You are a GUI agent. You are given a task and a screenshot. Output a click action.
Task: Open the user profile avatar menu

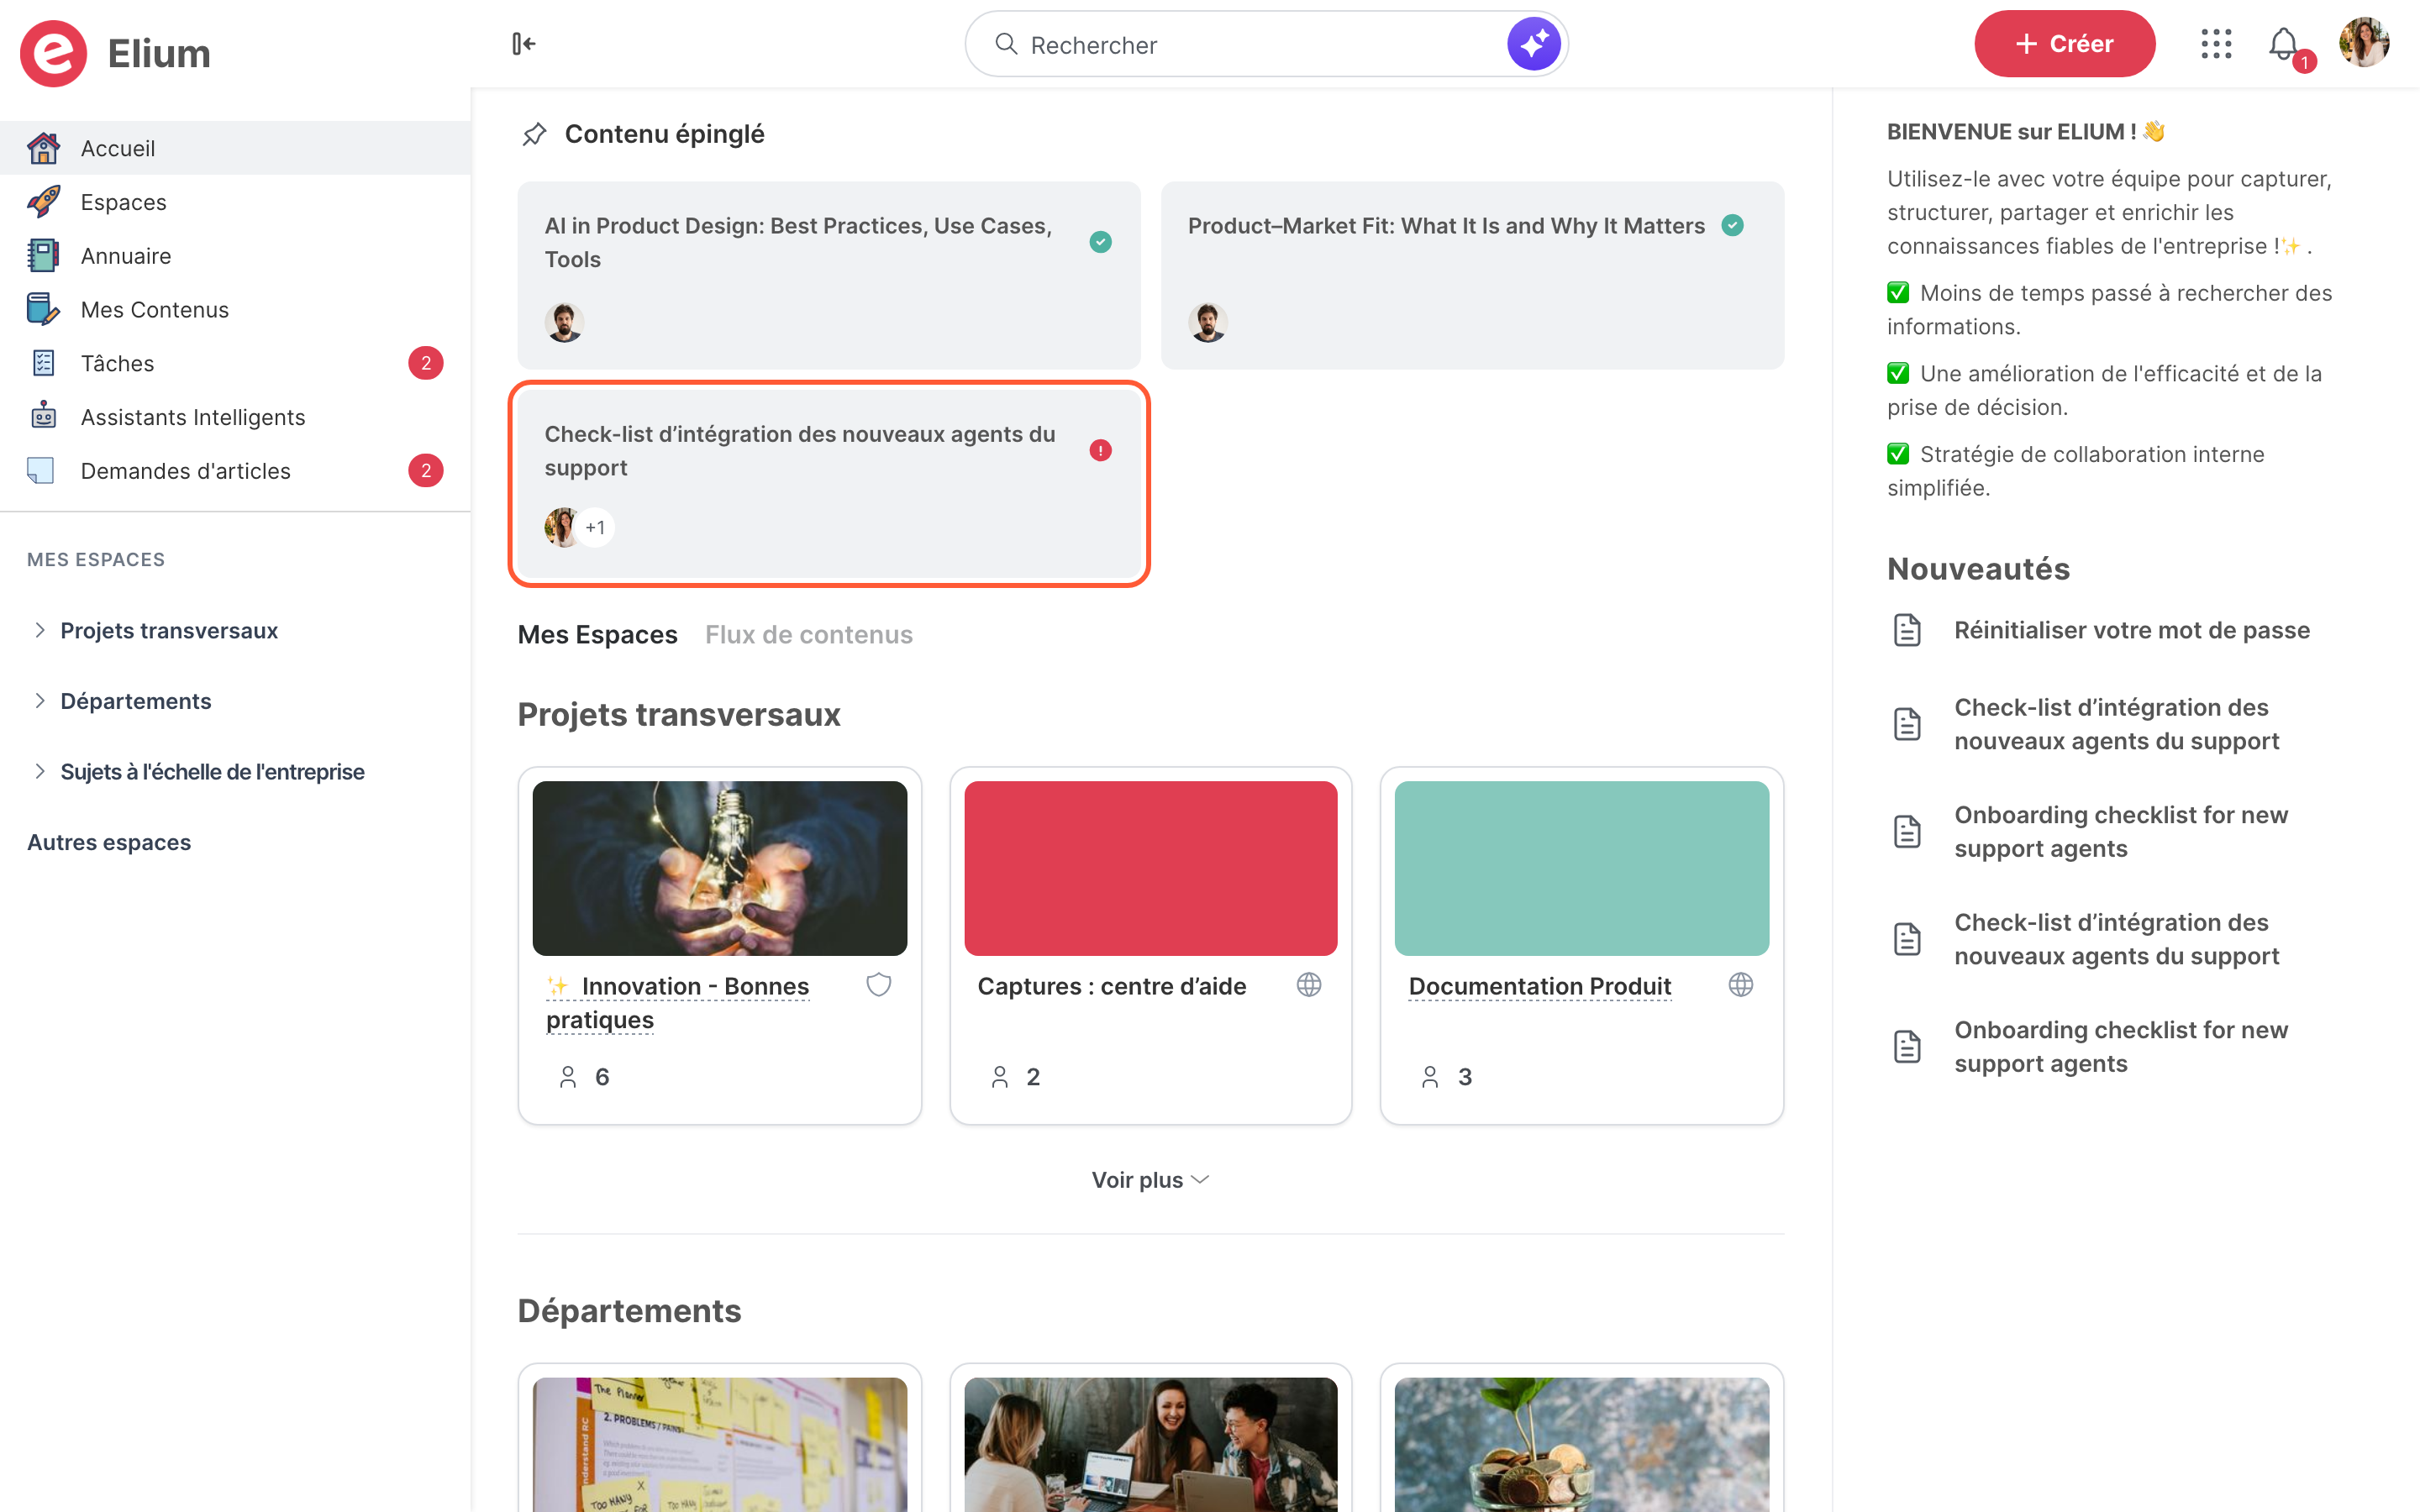click(x=2364, y=43)
